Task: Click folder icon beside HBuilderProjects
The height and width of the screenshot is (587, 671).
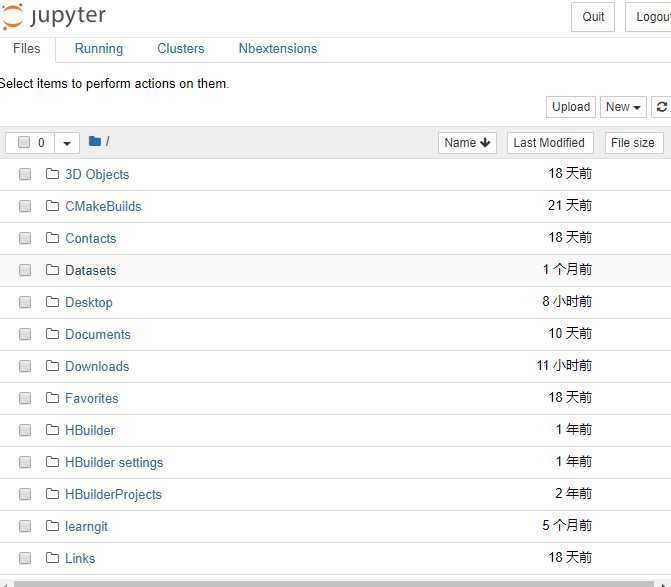Action: [x=52, y=494]
